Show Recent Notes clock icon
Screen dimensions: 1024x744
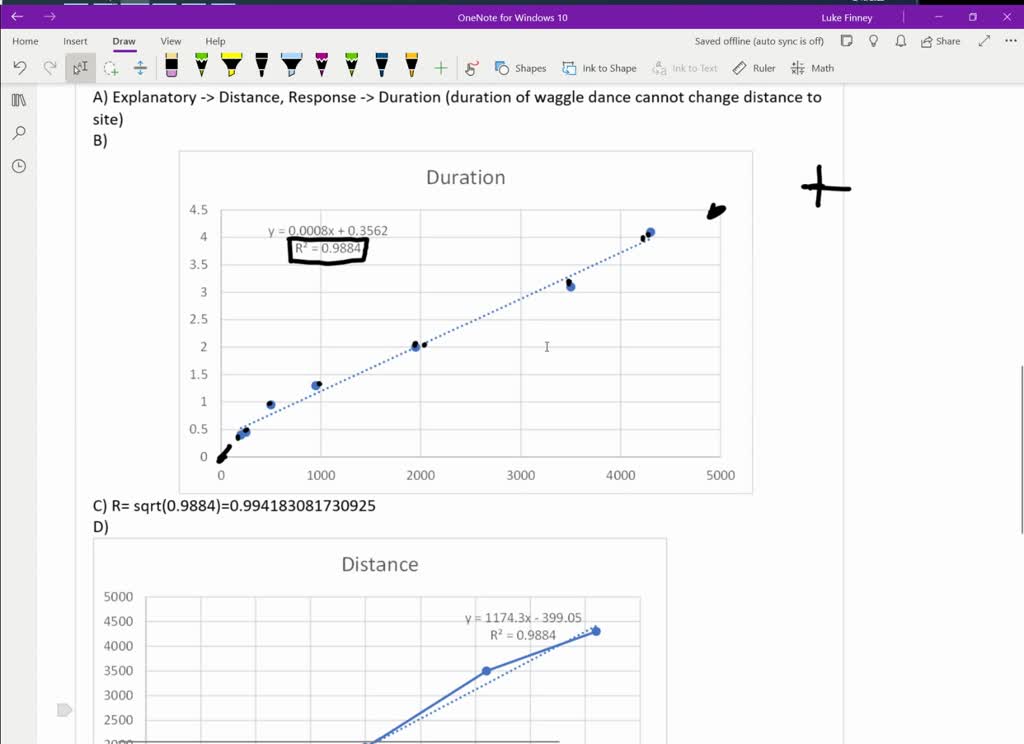pos(19,167)
